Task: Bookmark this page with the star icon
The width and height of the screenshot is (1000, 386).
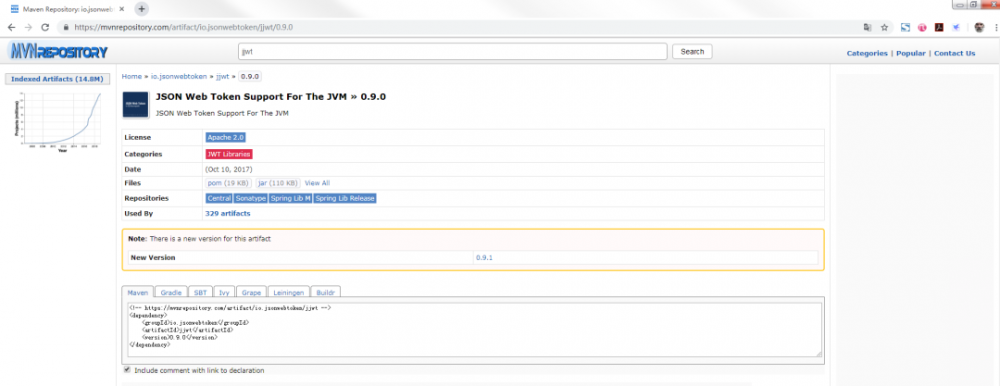Action: pyautogui.click(x=885, y=27)
